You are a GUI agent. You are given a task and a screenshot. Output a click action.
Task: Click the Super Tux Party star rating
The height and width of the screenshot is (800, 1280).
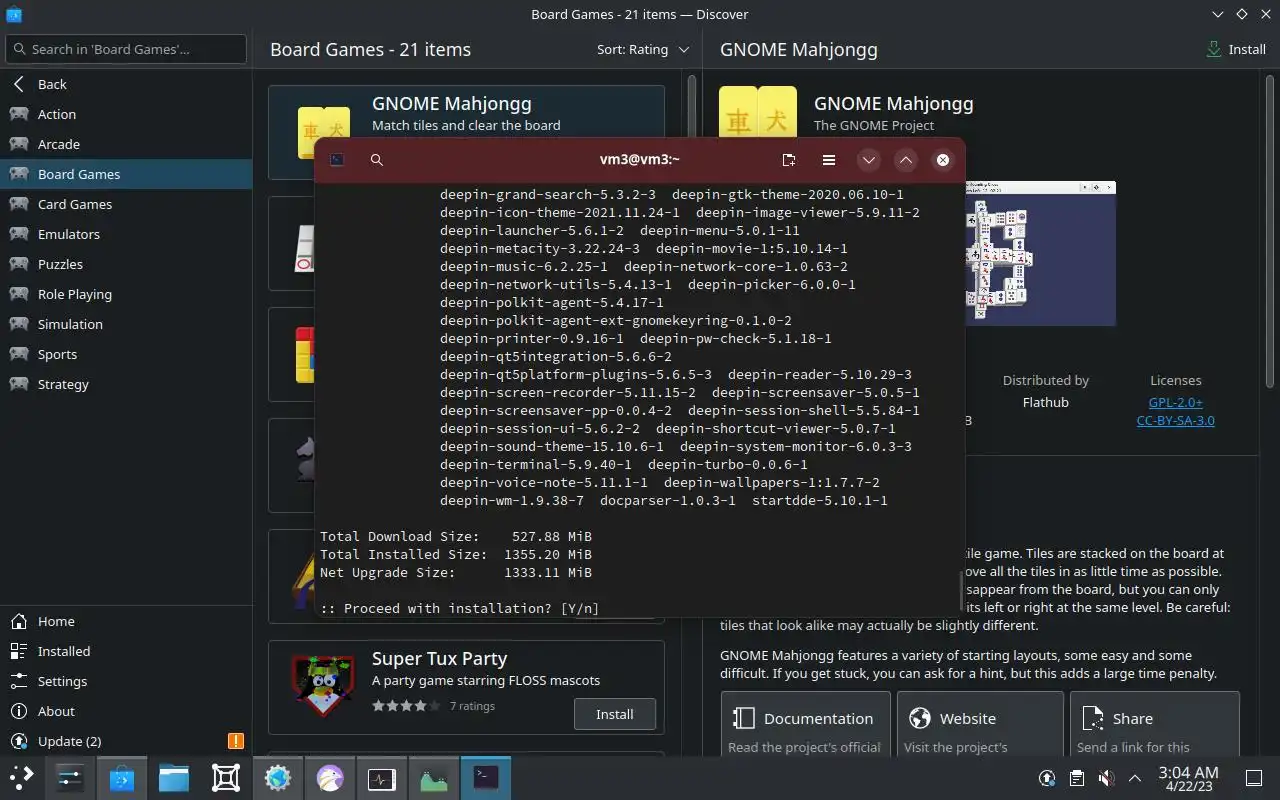pos(406,706)
